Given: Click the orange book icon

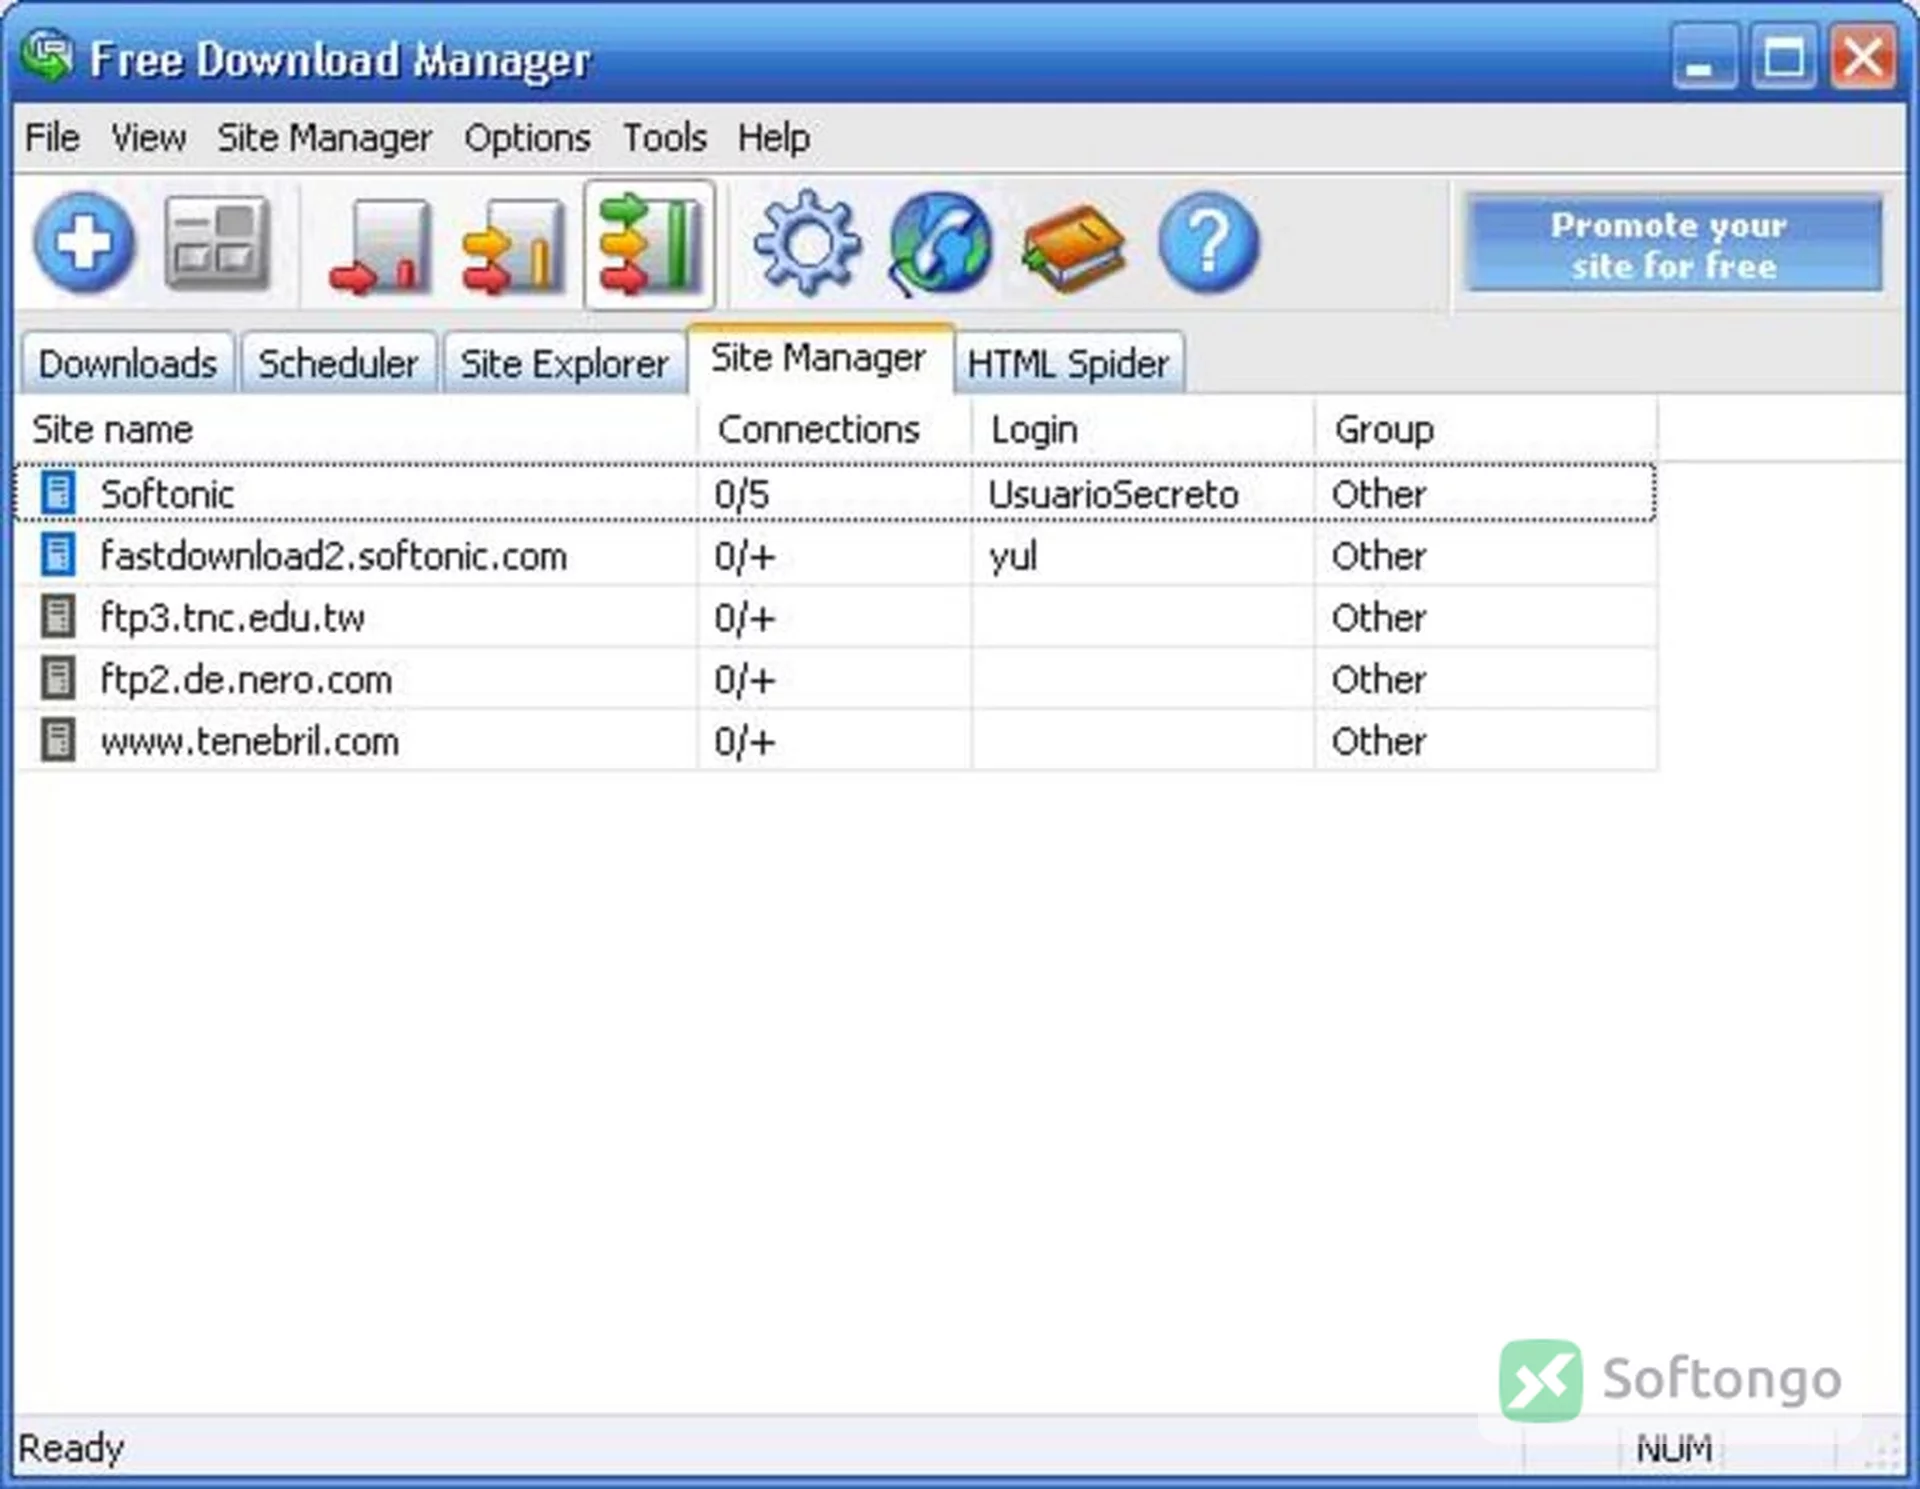Looking at the screenshot, I should (x=1074, y=247).
